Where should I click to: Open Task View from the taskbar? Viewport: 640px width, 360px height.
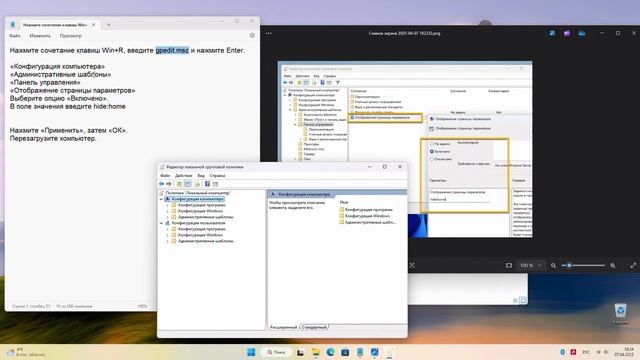(x=300, y=352)
